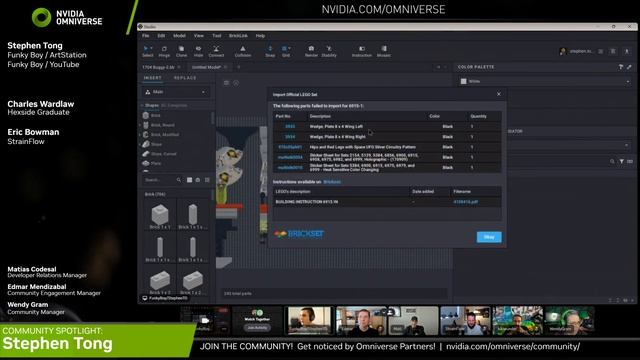The width and height of the screenshot is (640, 360).
Task: Open the File menu
Action: click(146, 36)
